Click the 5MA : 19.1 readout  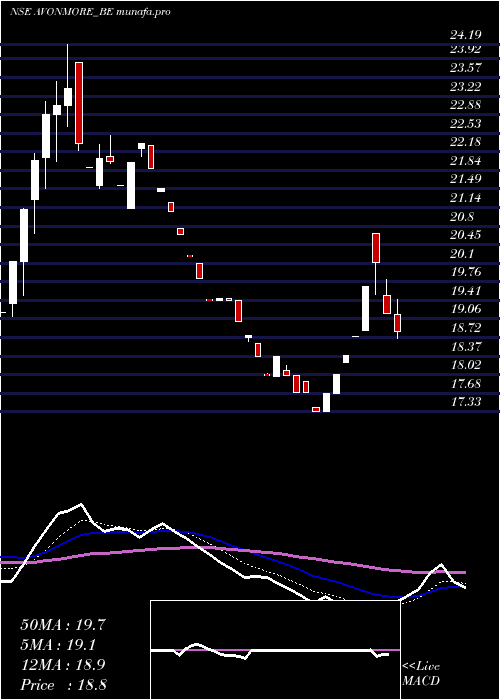click(58, 645)
